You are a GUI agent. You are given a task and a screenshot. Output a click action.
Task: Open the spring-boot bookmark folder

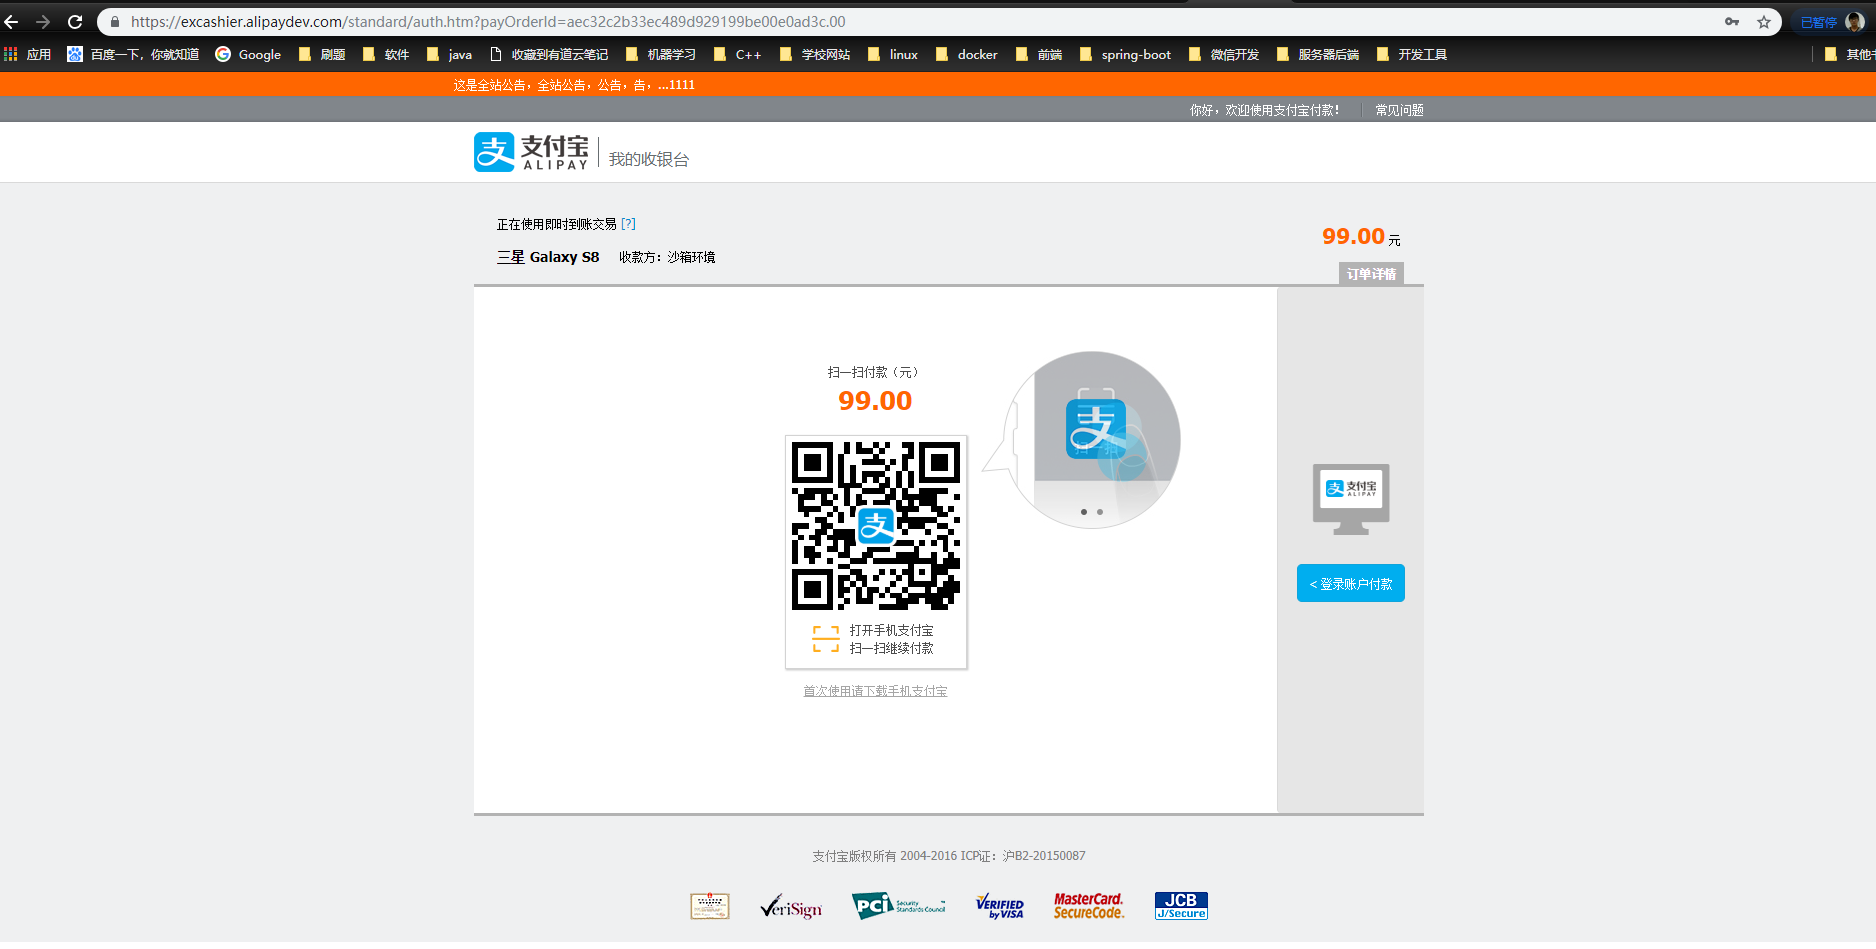pos(1125,54)
